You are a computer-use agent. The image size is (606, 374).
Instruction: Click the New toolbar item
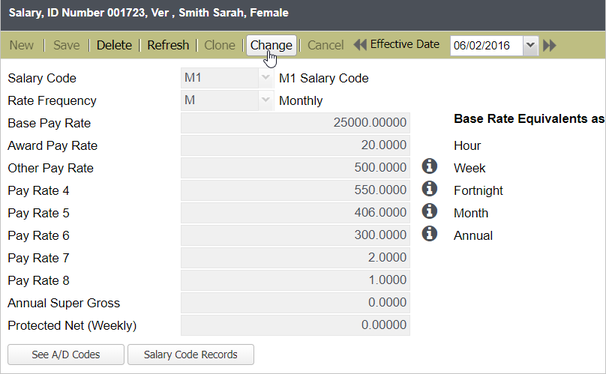[22, 45]
